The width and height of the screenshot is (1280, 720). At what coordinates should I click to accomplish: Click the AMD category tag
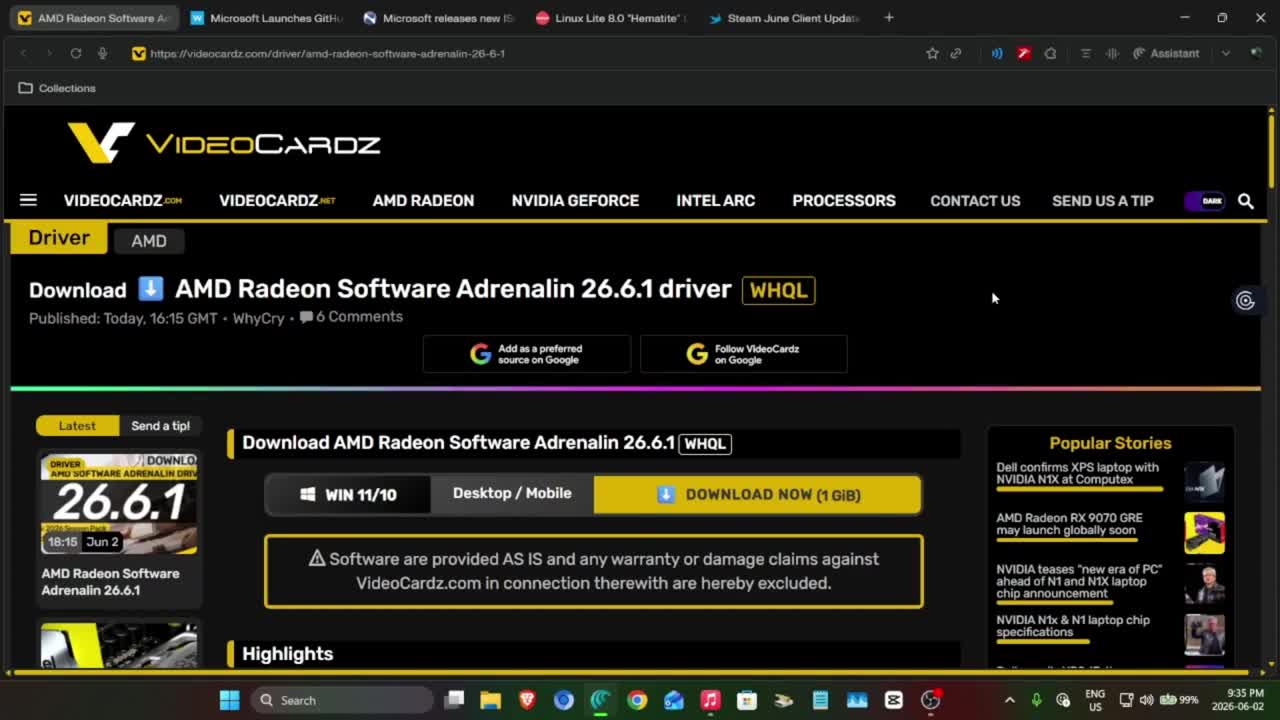coord(149,241)
